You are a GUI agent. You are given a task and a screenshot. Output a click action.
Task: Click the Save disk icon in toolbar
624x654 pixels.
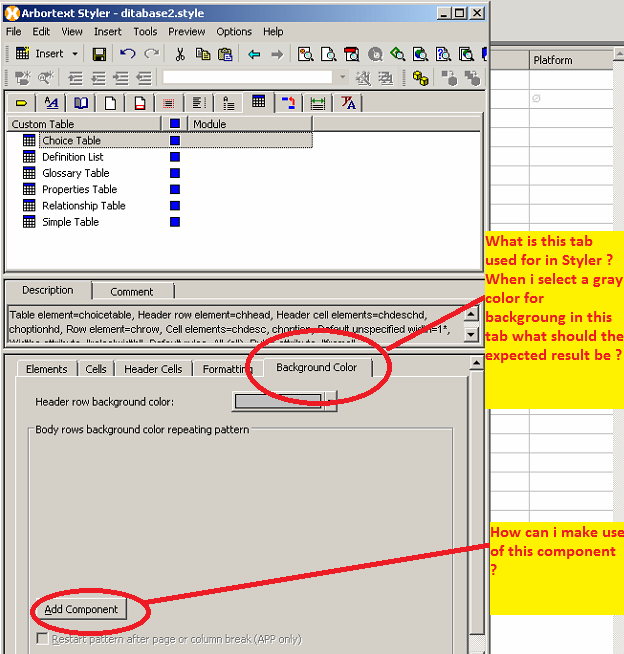pyautogui.click(x=99, y=54)
